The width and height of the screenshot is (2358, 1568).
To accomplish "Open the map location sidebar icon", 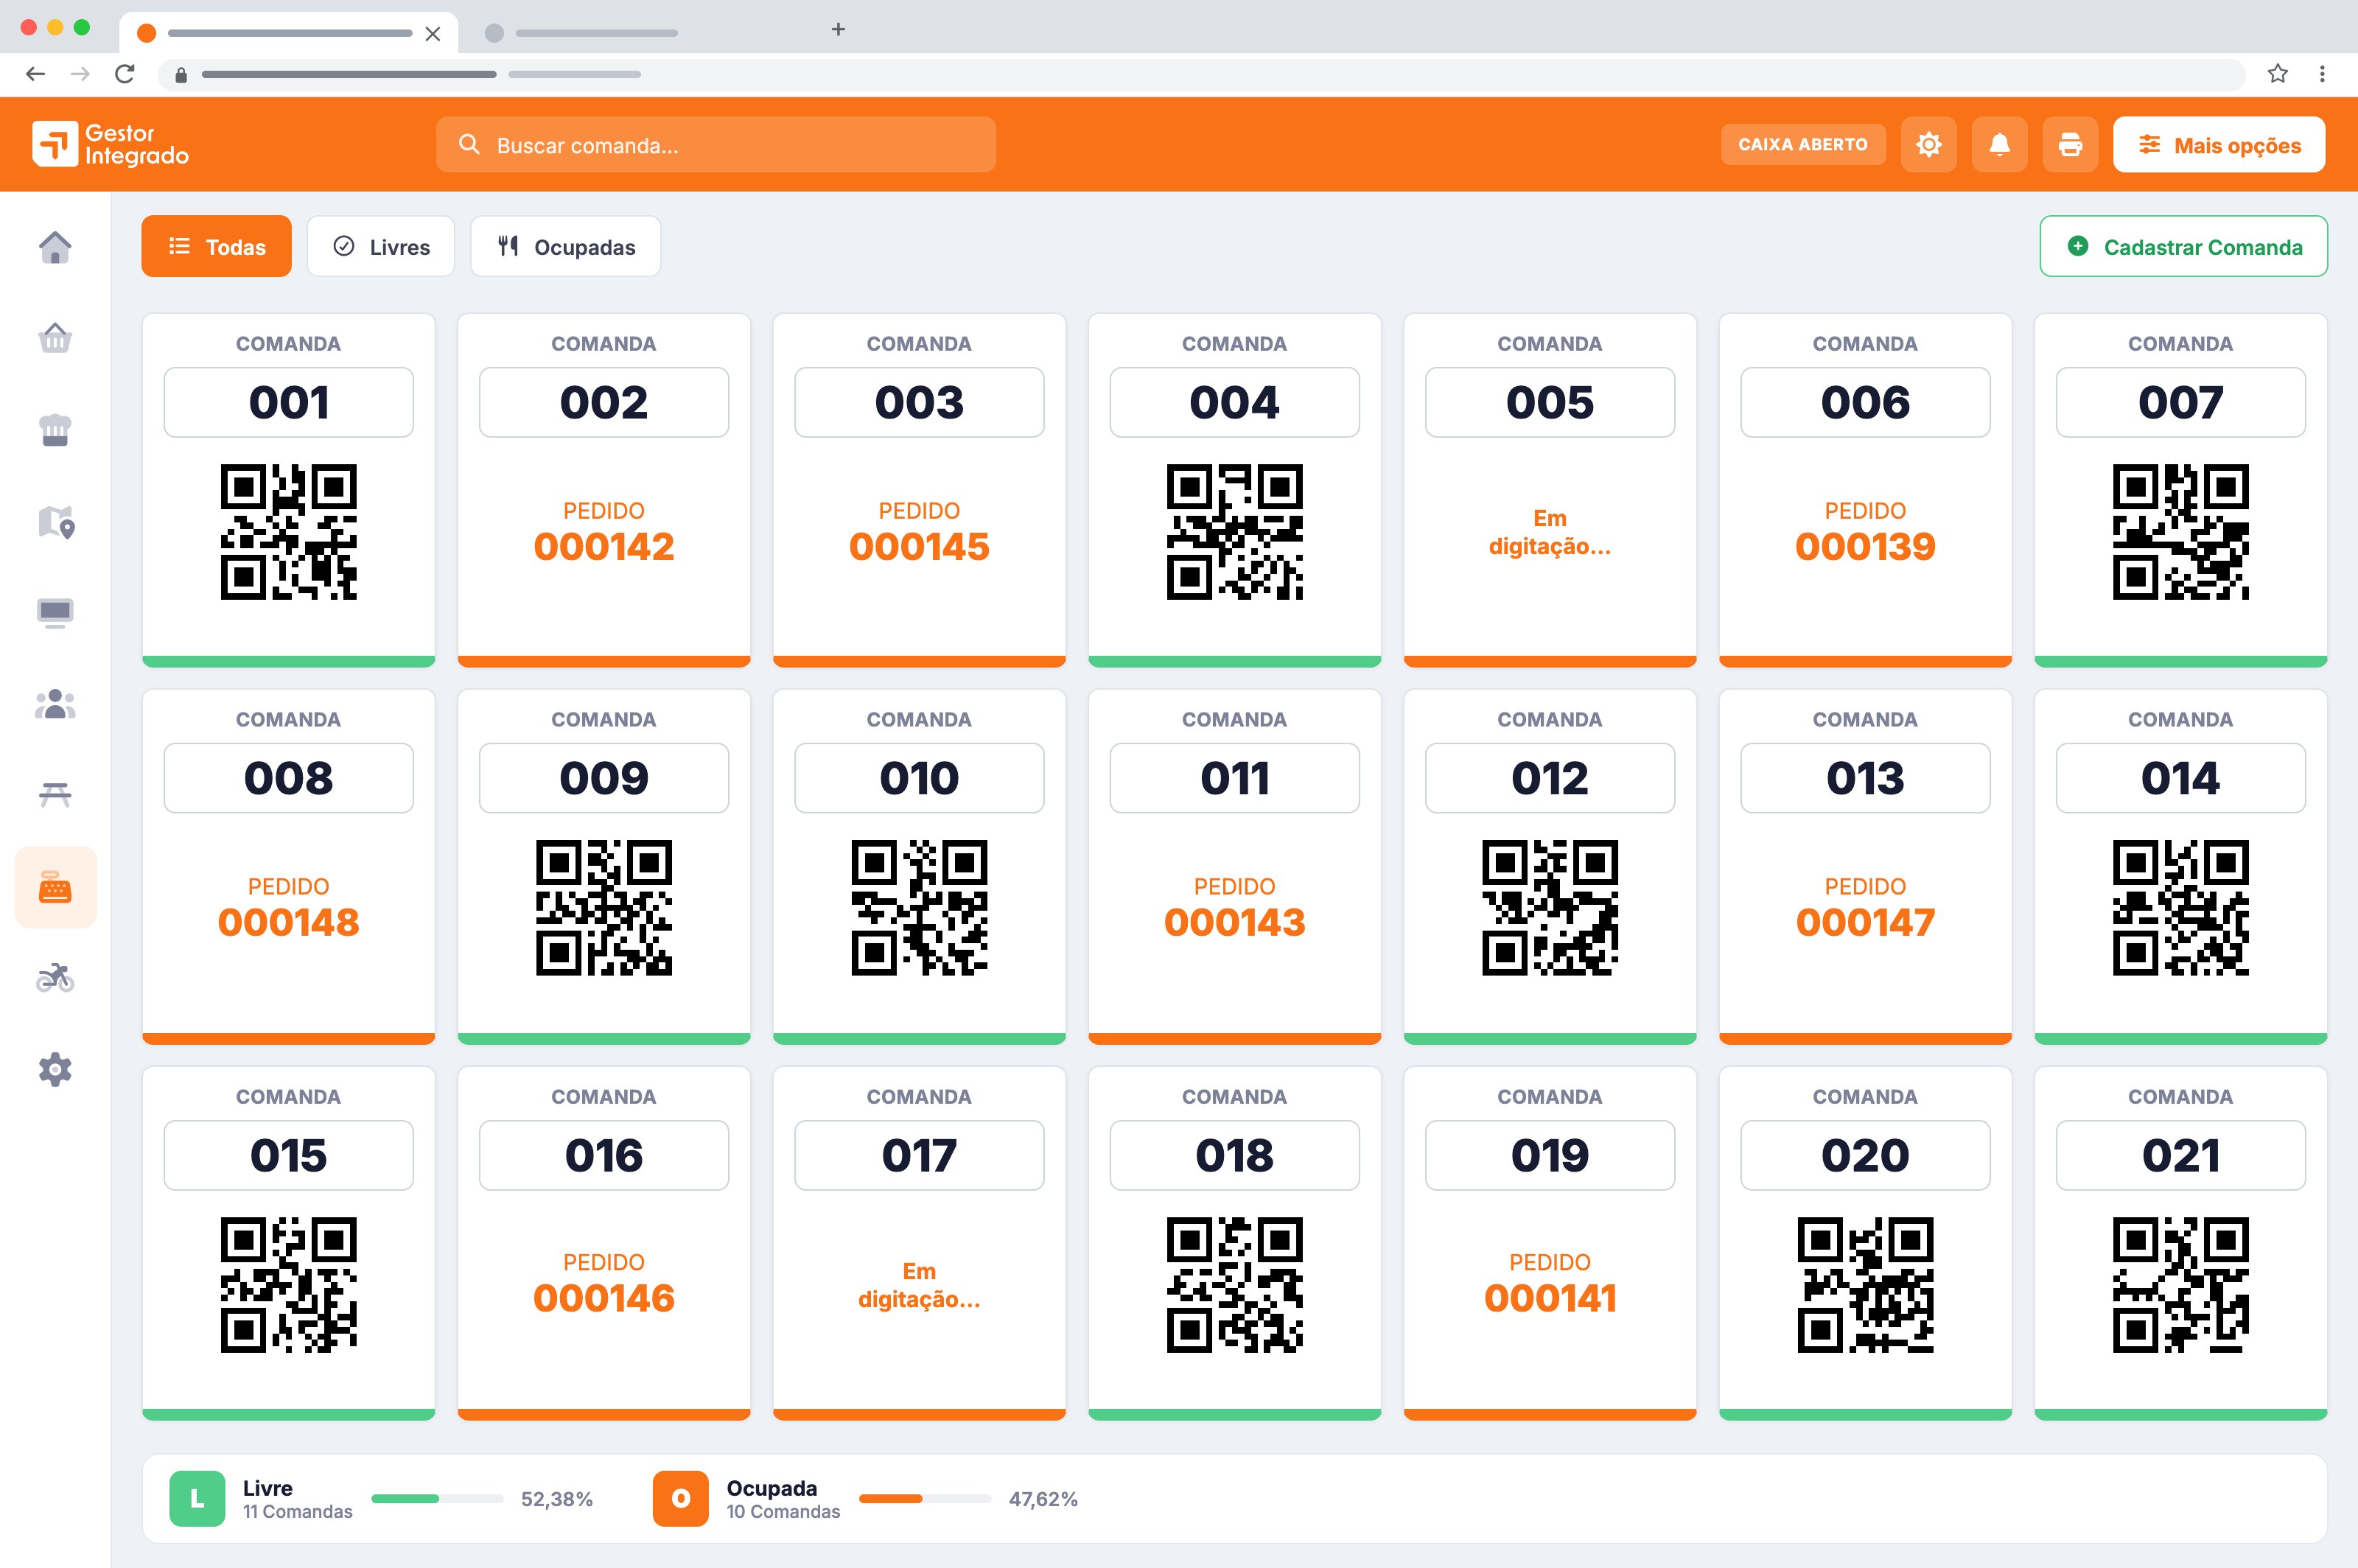I will tap(56, 521).
